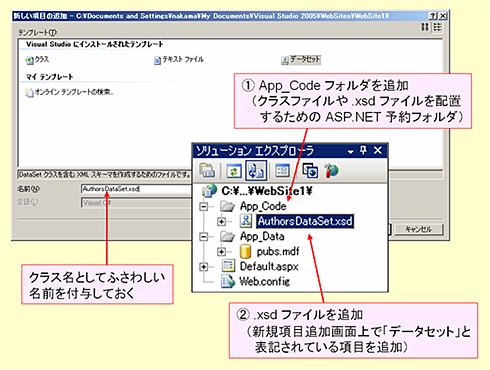Click the website root globe icon
This screenshot has width=490, height=370.
209,191
